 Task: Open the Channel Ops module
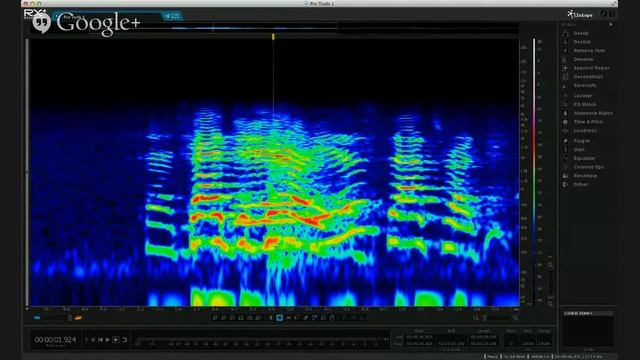589,167
